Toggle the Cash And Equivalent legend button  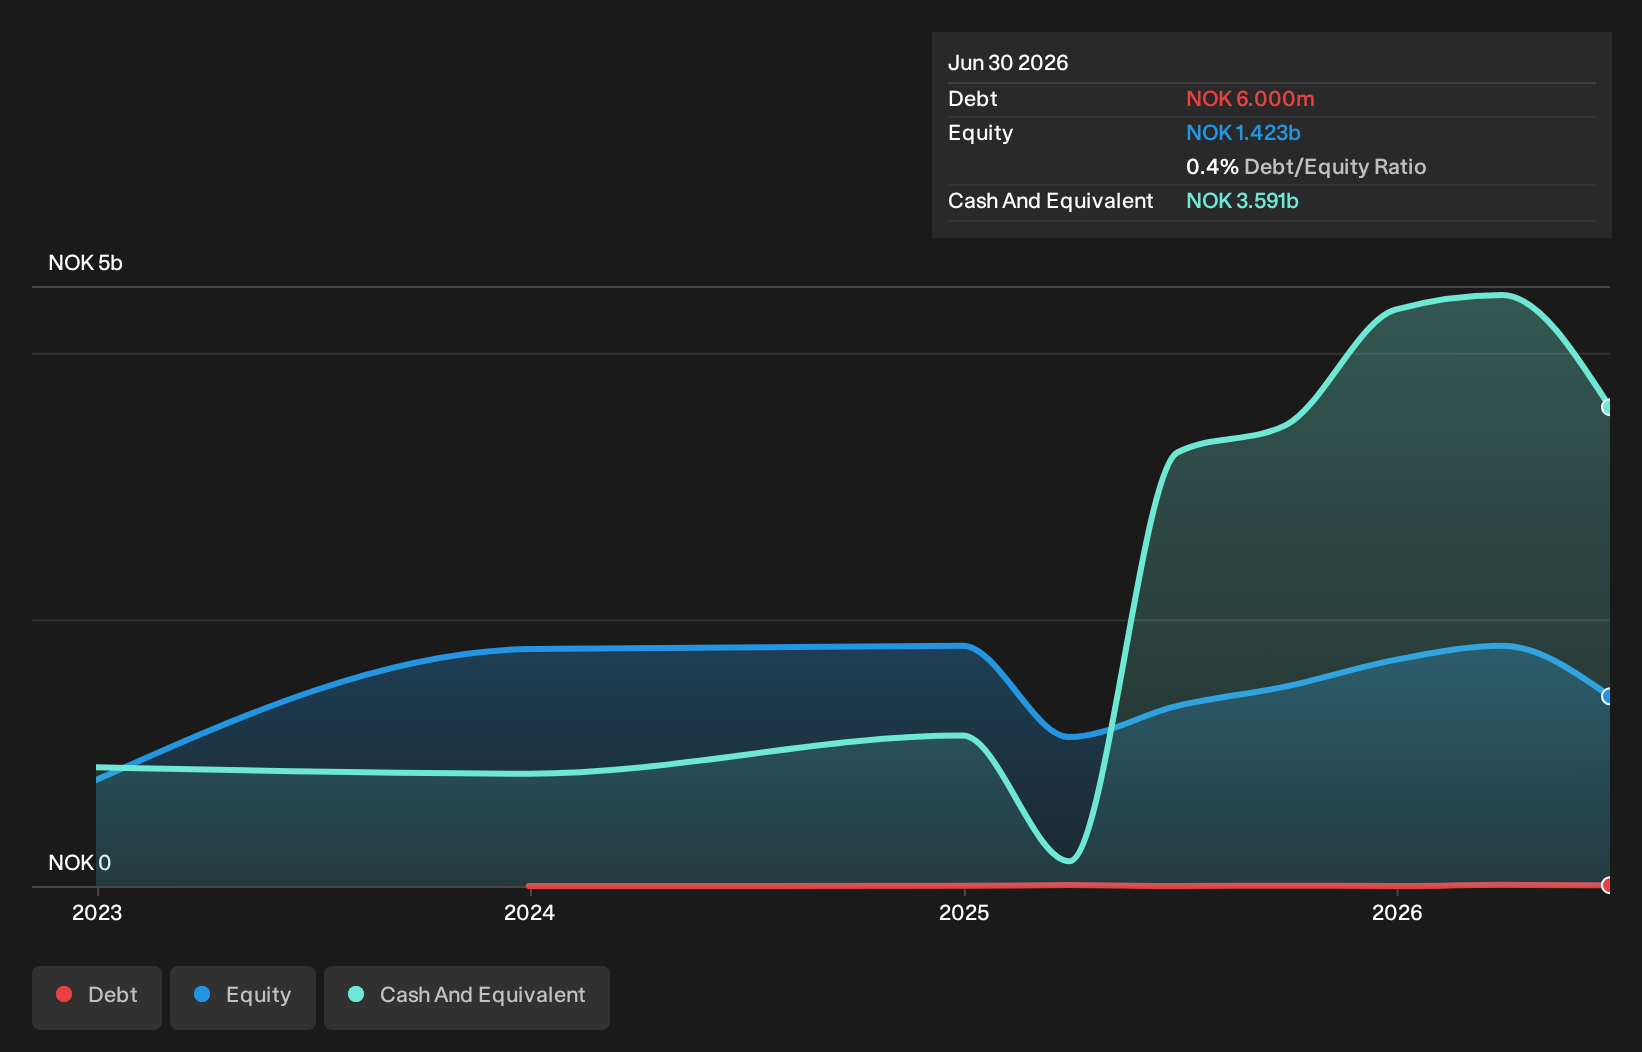pyautogui.click(x=467, y=997)
